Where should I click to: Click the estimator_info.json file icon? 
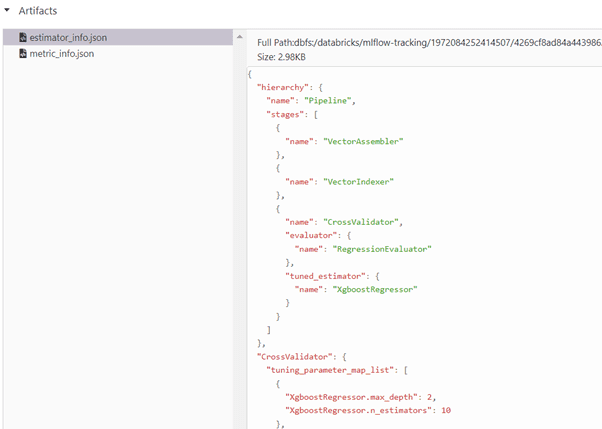point(23,37)
